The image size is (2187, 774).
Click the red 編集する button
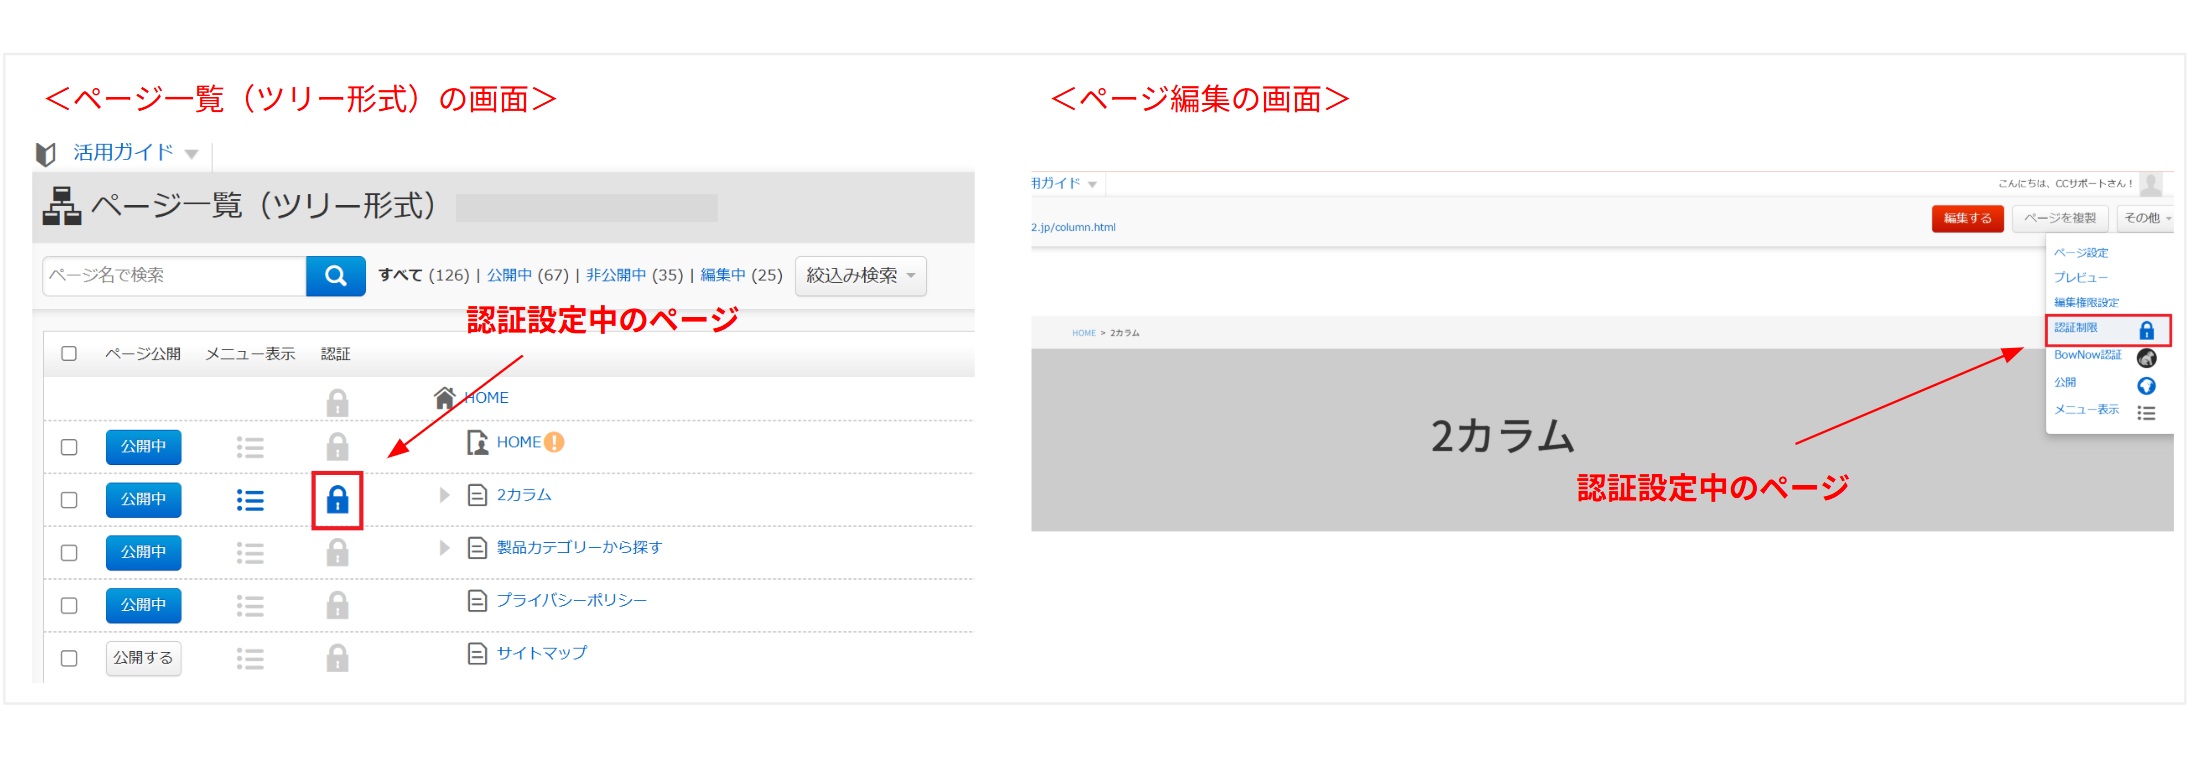(x=1967, y=218)
